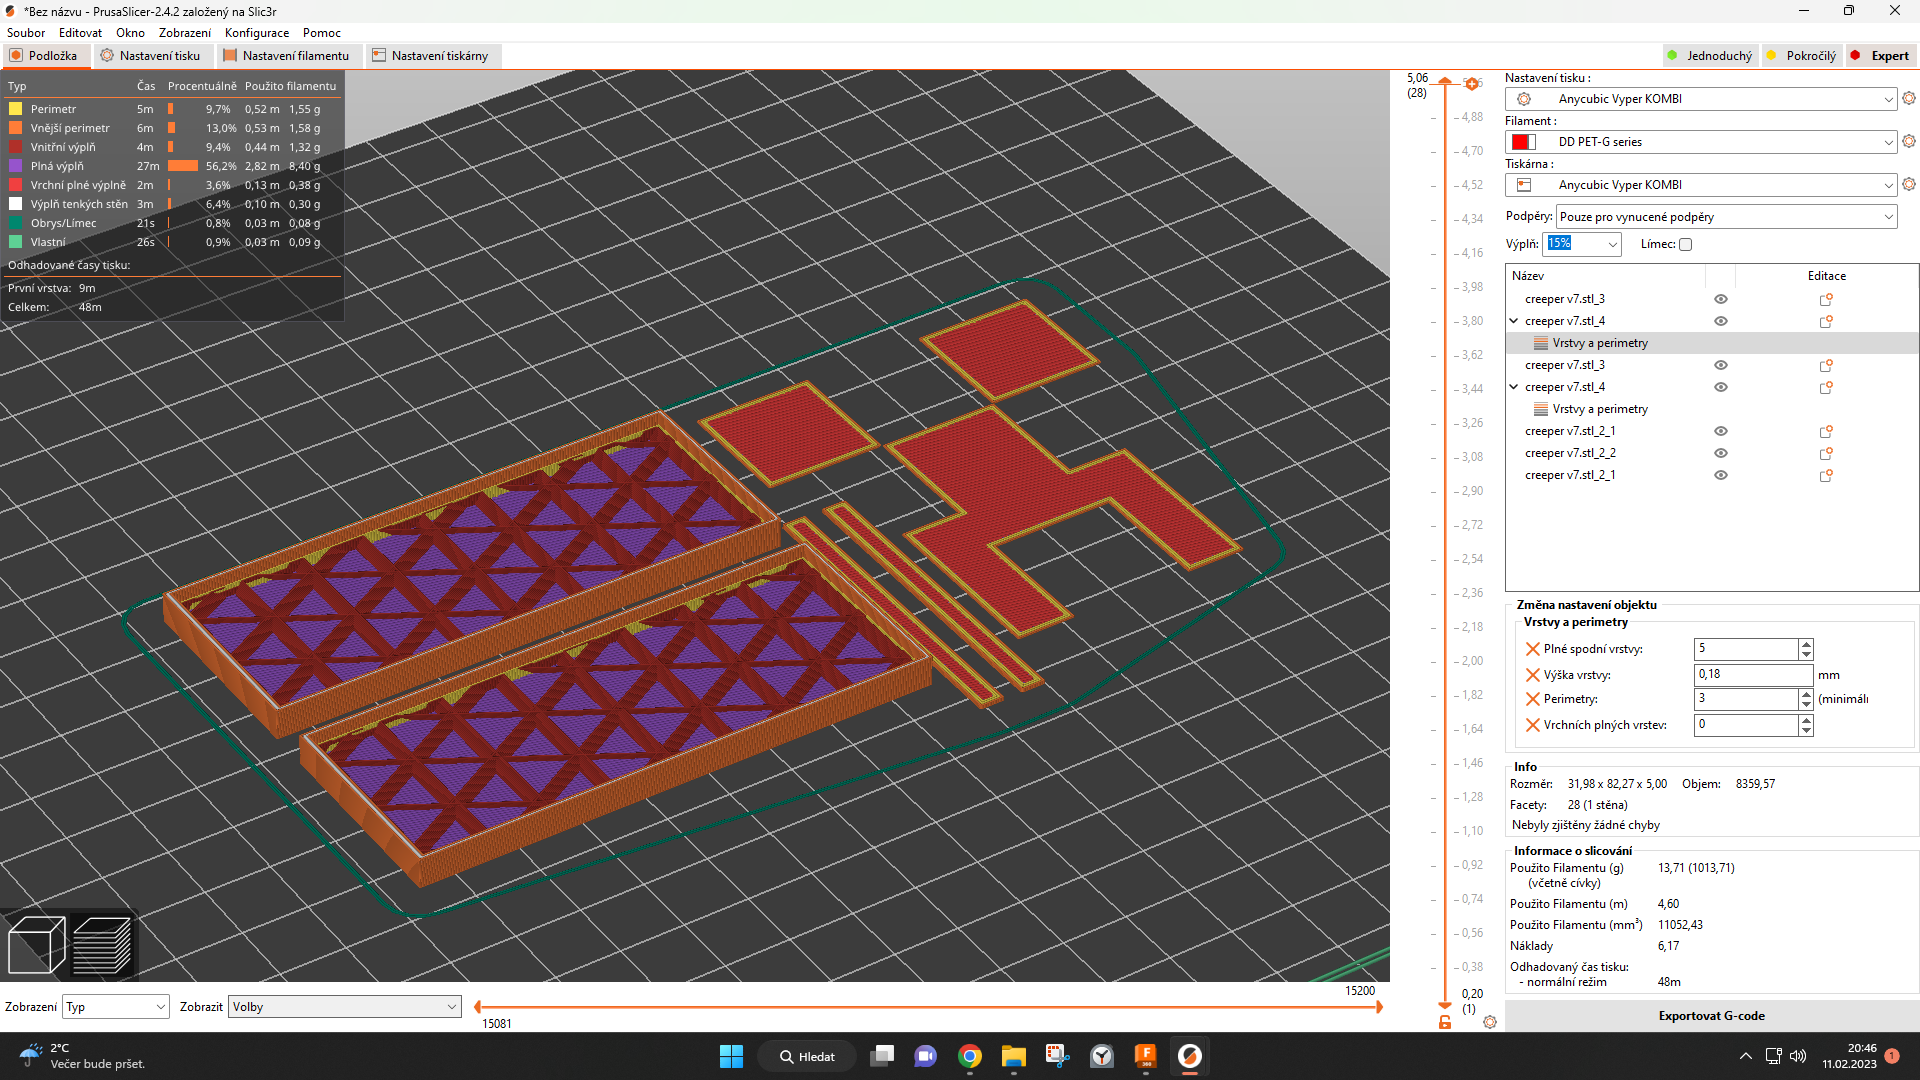This screenshot has width=1920, height=1080.
Task: Open File Explorer from the taskbar
Action: click(x=1013, y=1056)
